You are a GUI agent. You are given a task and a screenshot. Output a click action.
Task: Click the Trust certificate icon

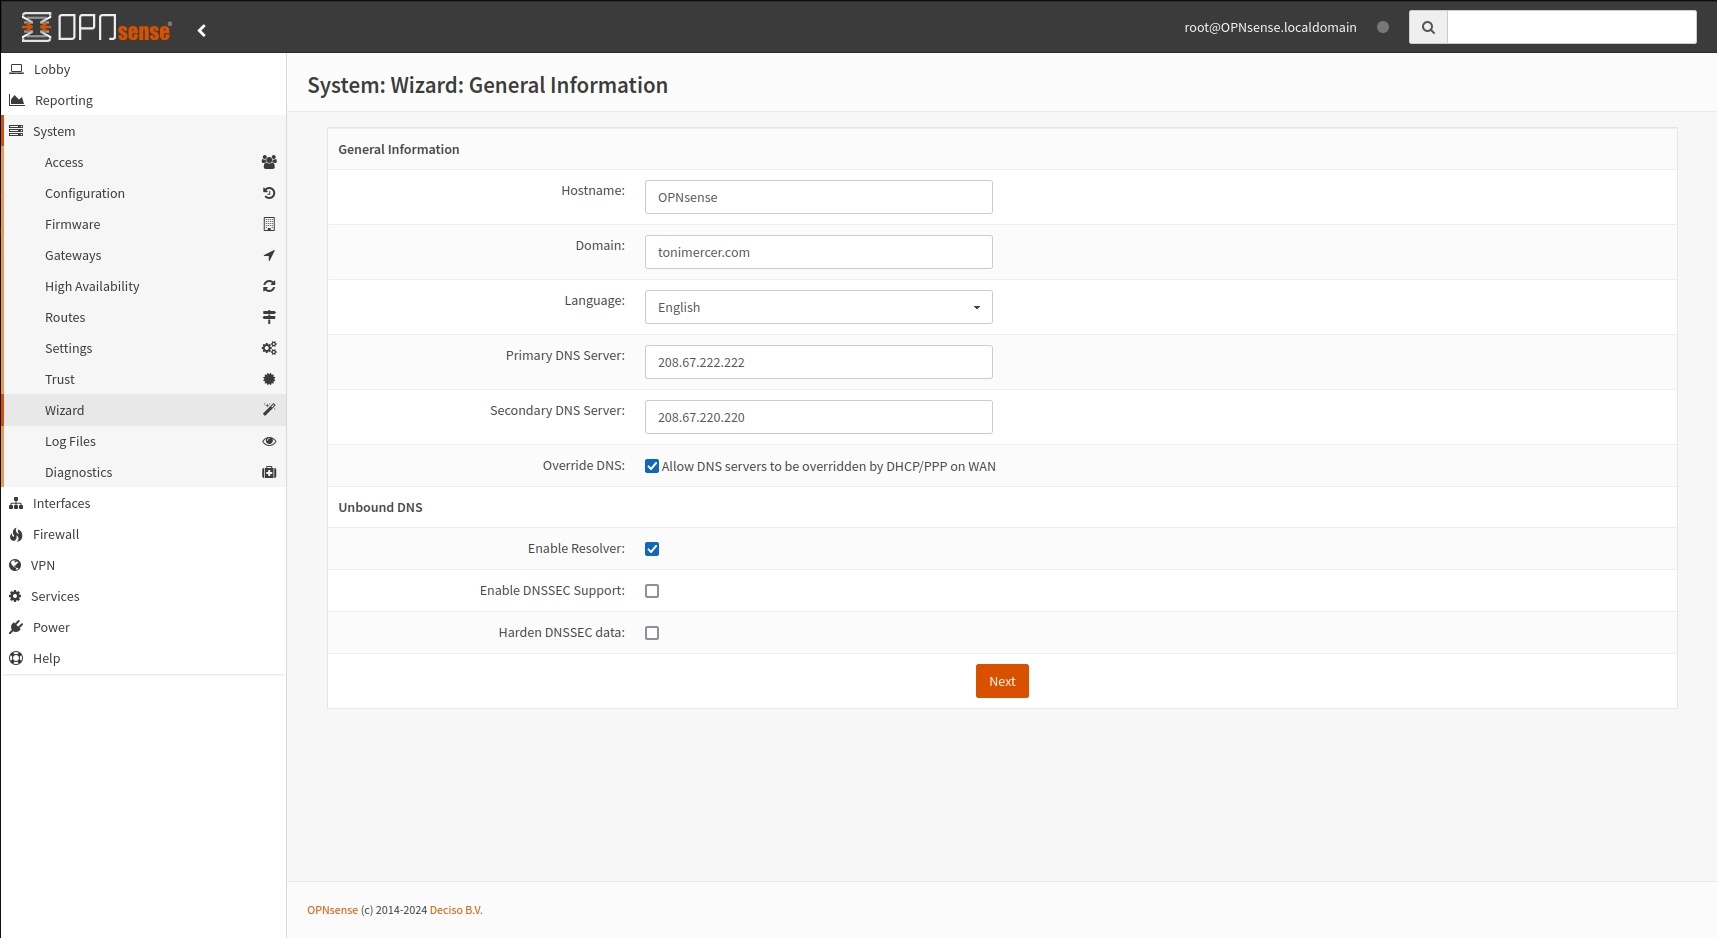tap(269, 379)
